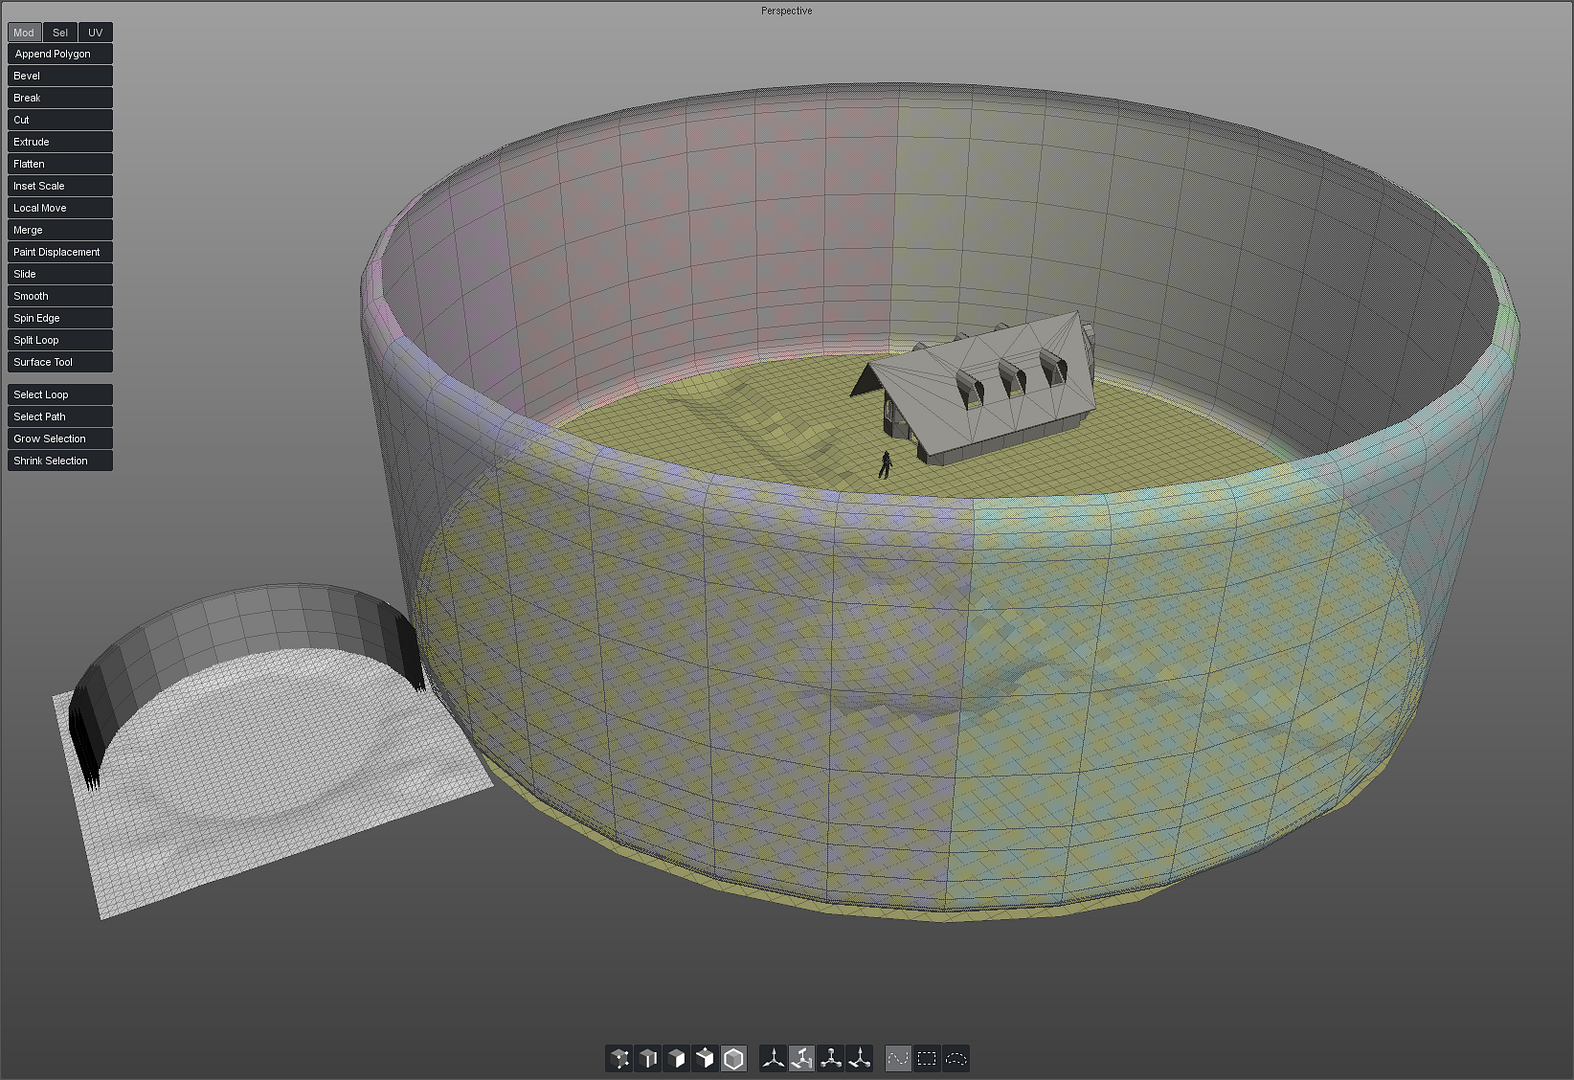Activate the outlined body selection cube icon
Image resolution: width=1574 pixels, height=1080 pixels.
734,1058
